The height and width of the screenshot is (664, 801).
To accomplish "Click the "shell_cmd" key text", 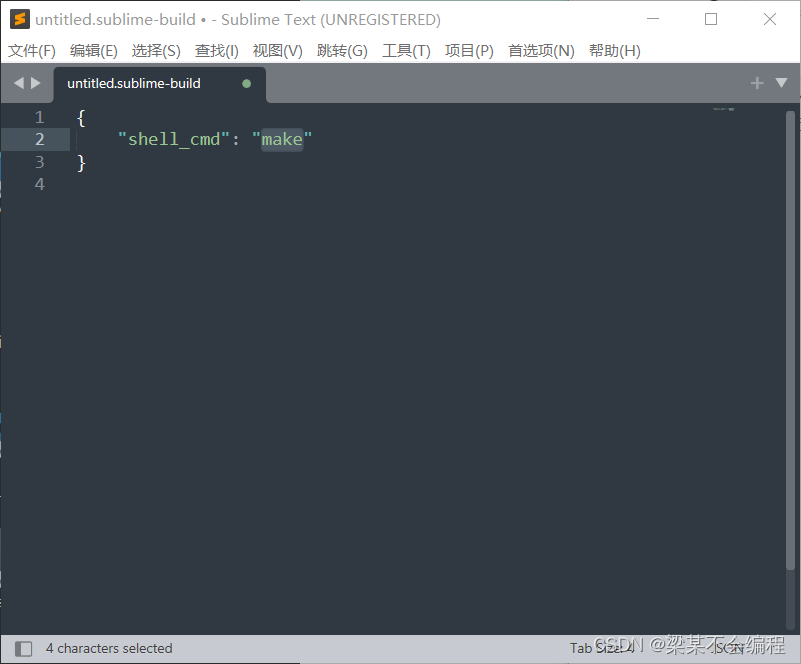I will (174, 139).
